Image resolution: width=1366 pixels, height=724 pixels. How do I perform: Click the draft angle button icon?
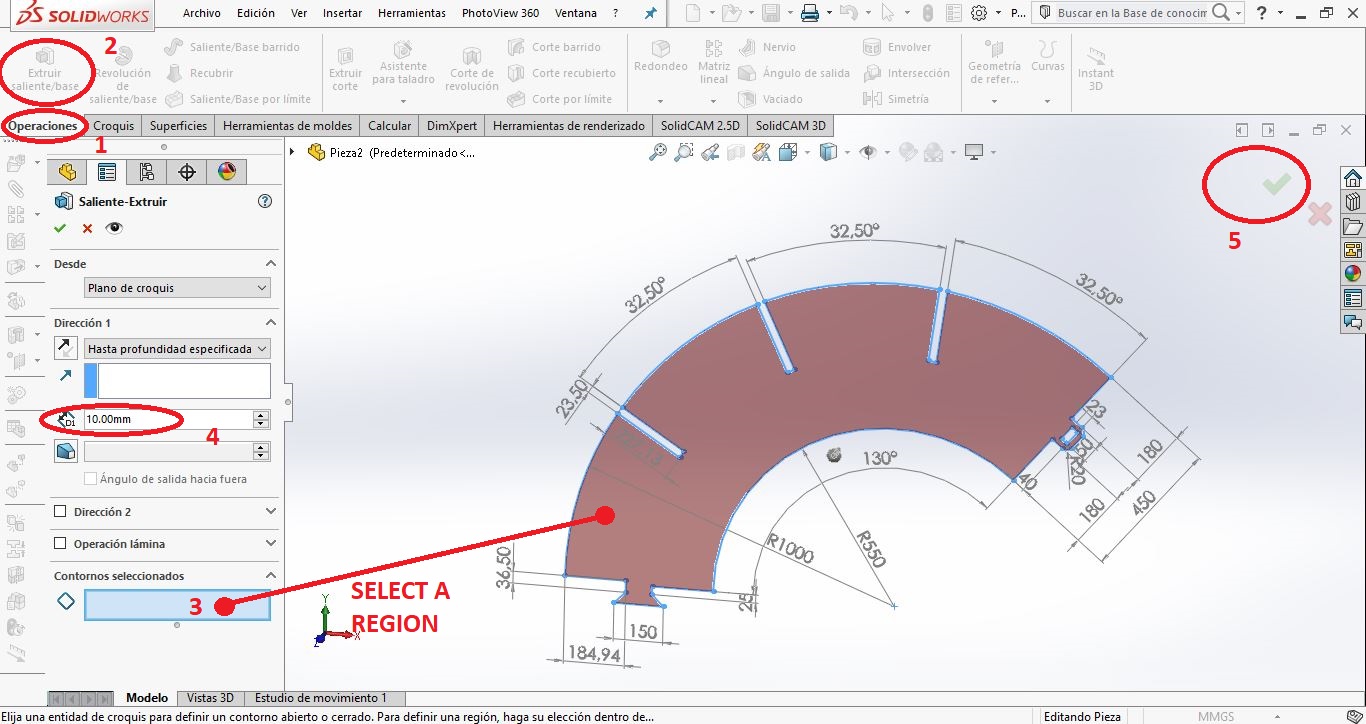coord(66,451)
